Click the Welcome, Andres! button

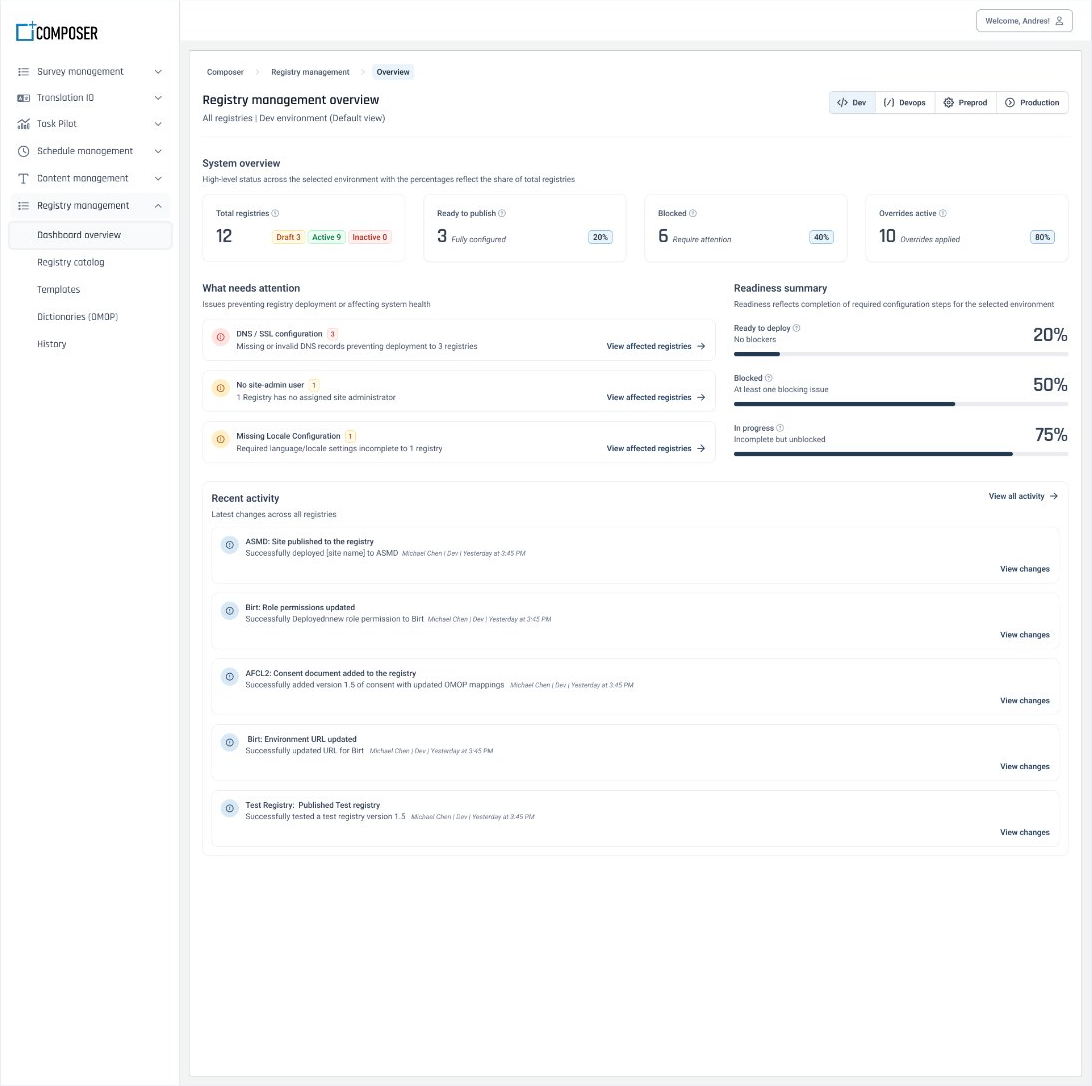click(x=1024, y=21)
